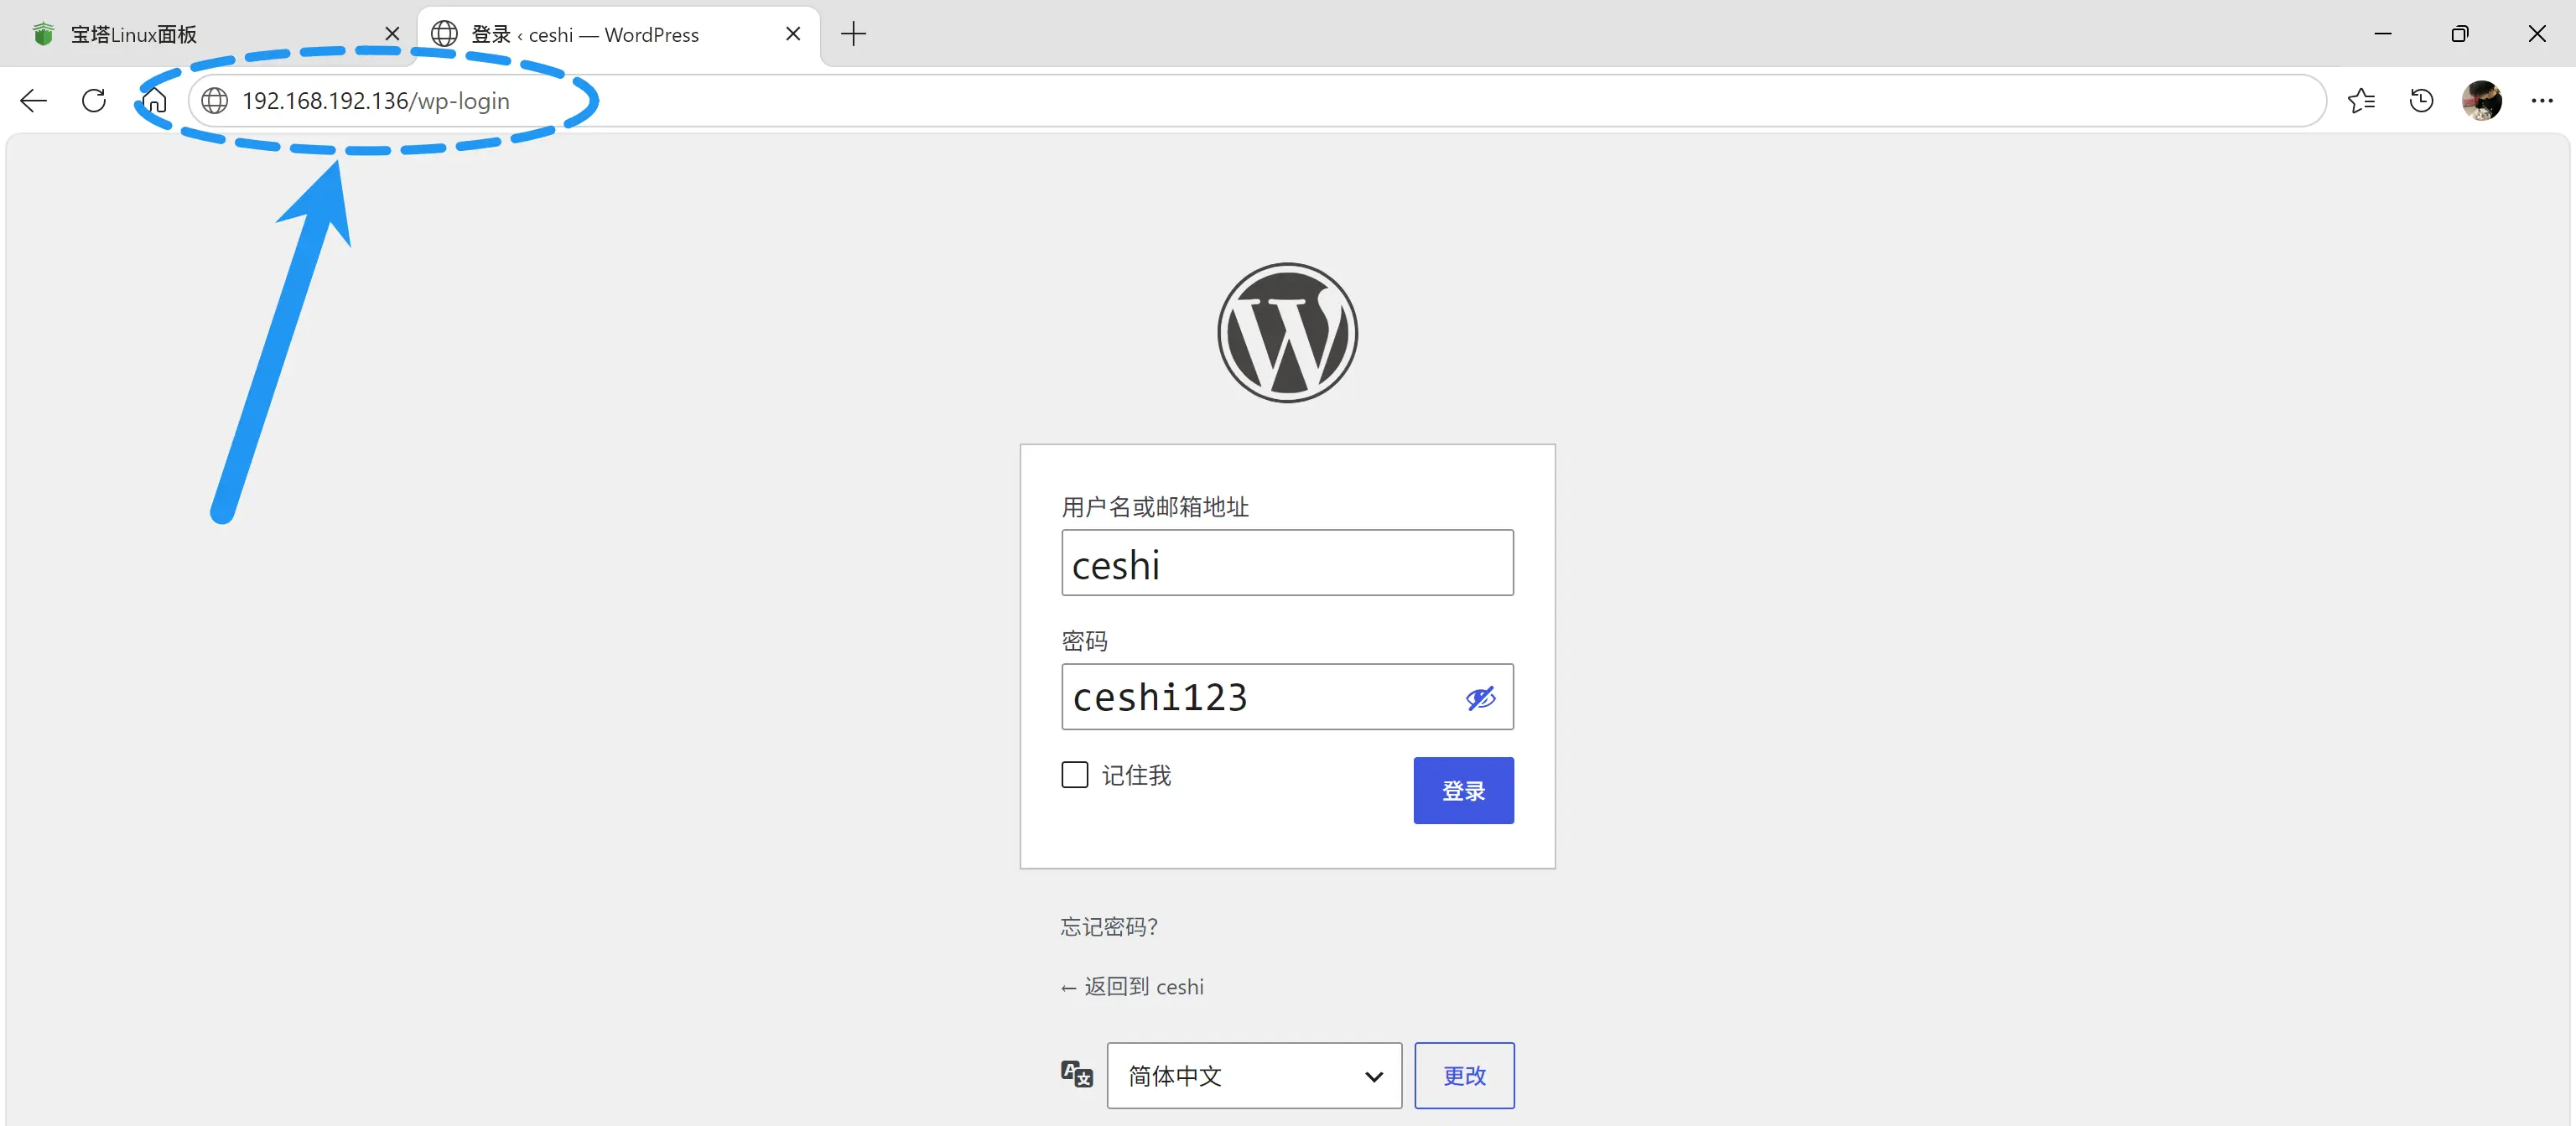Open the user profile avatar
2576x1126 pixels.
(2481, 101)
